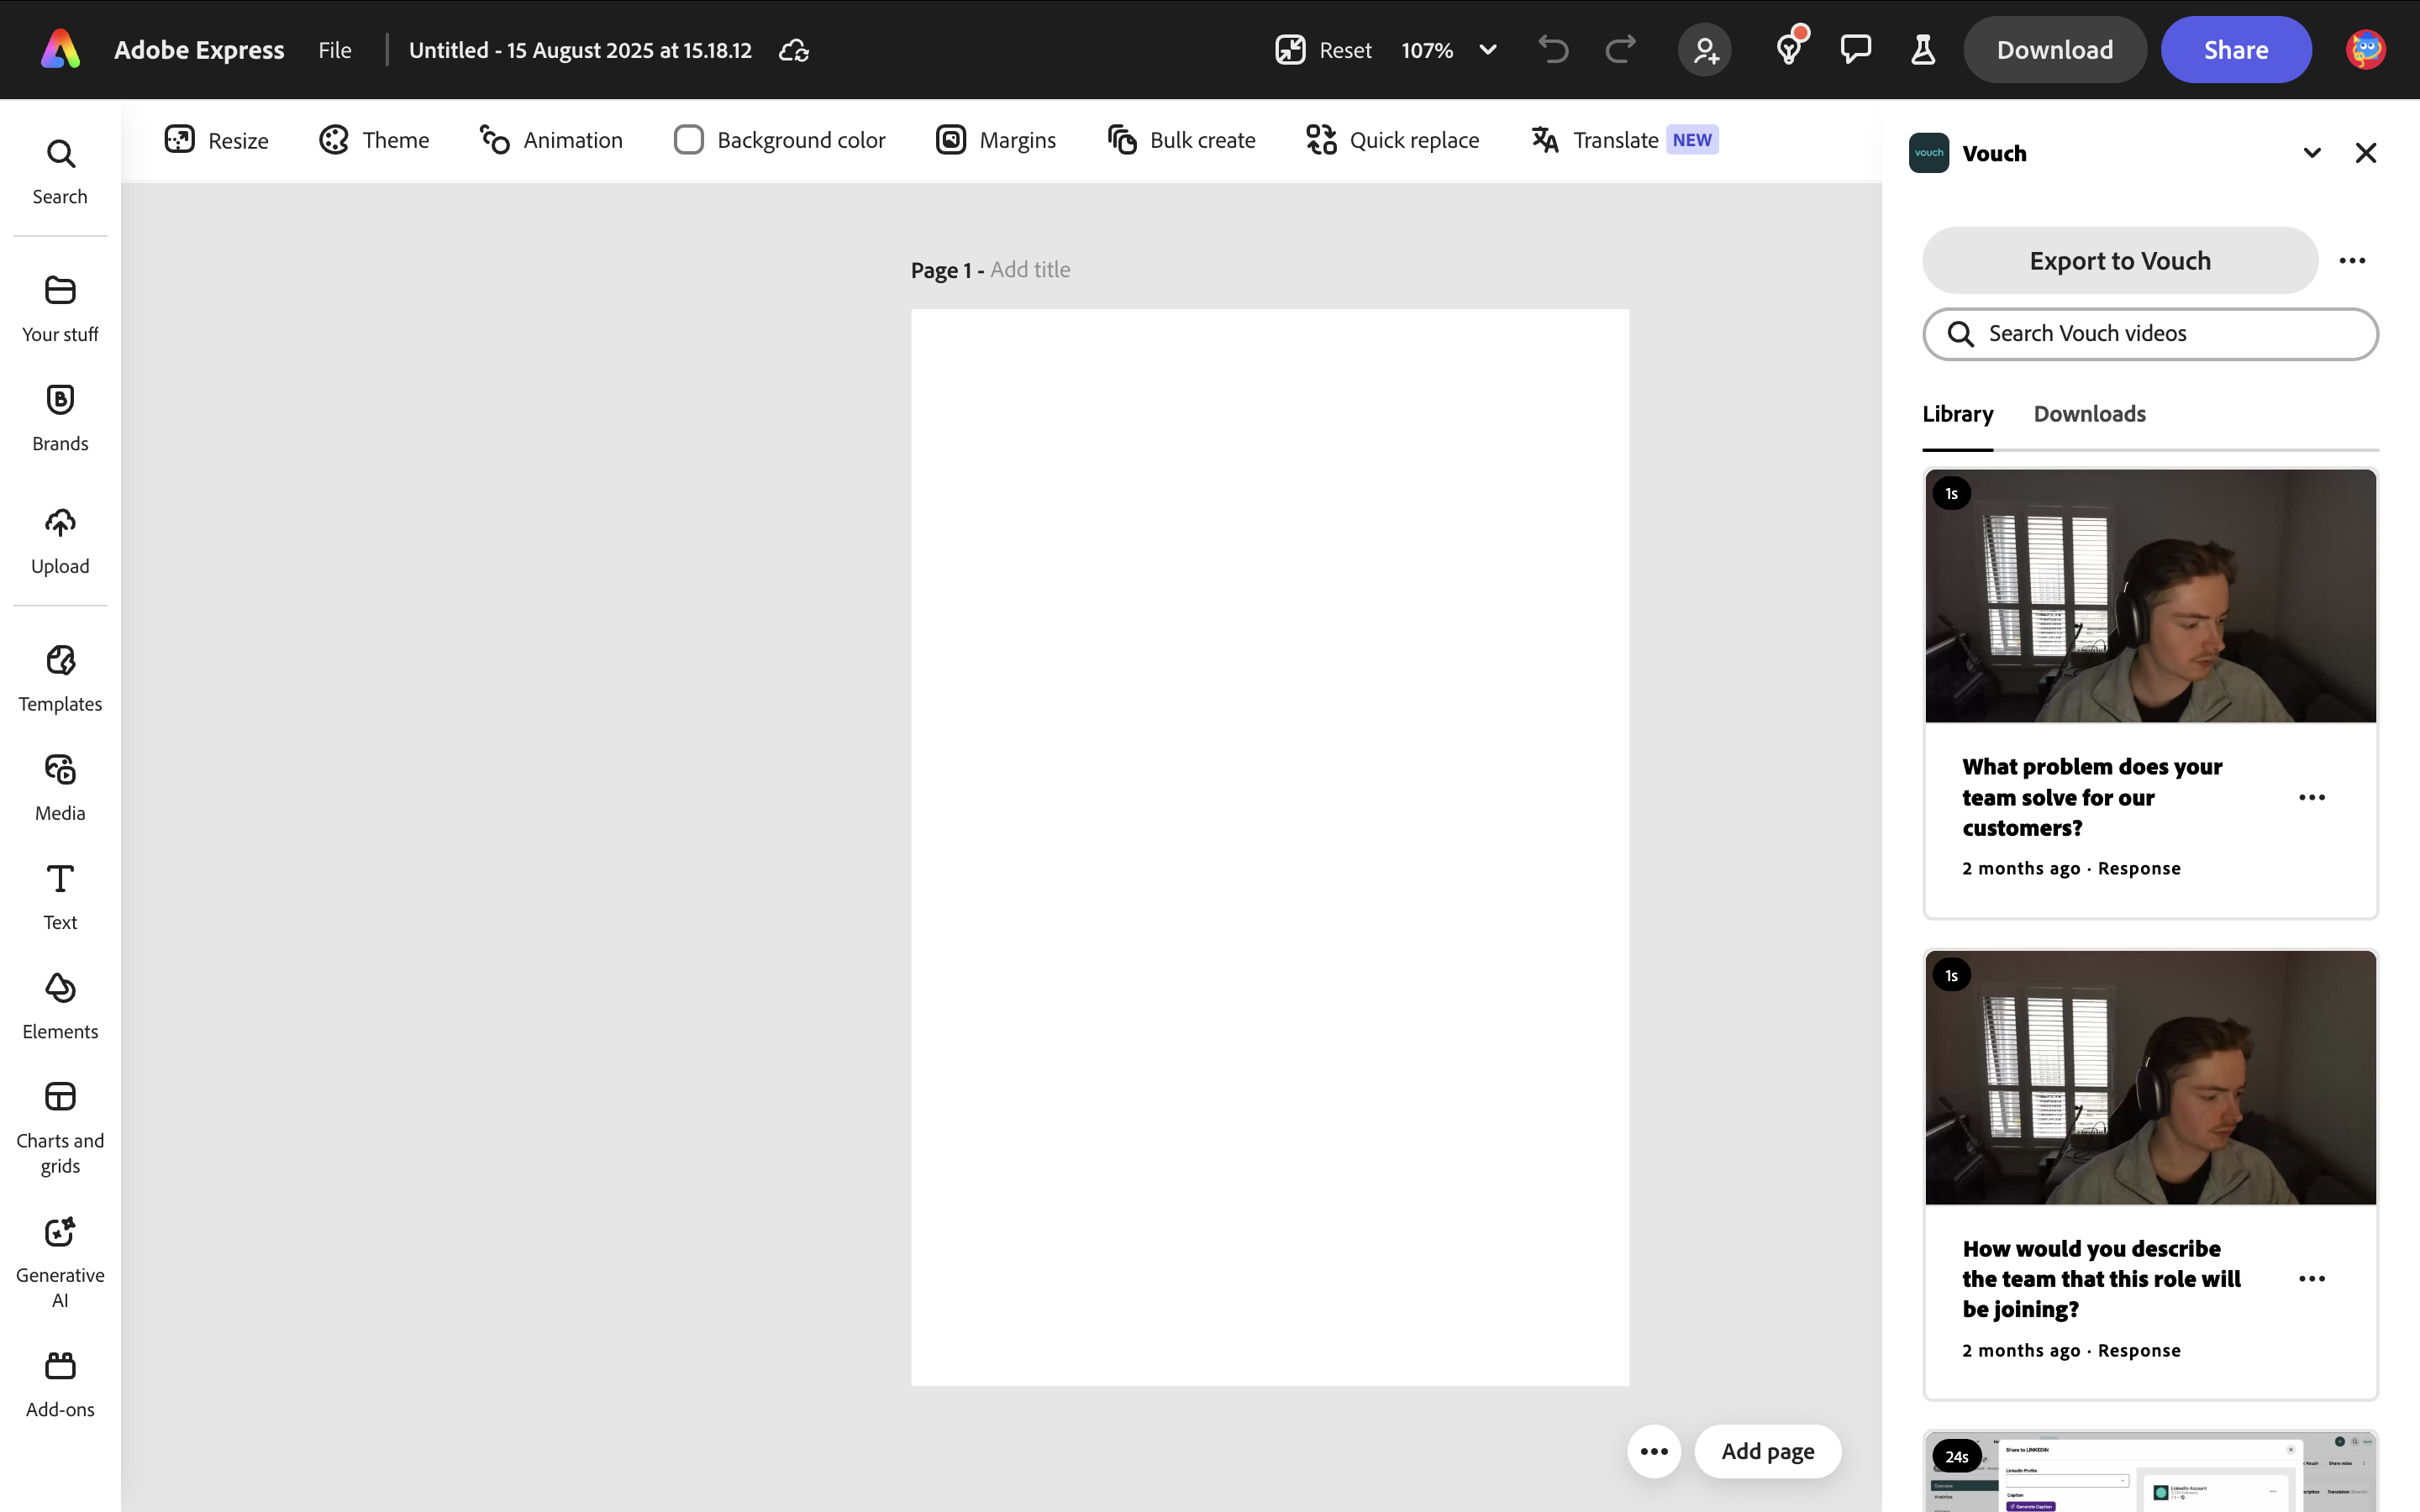Click the Share button
2420x1512 pixels.
tap(2236, 50)
